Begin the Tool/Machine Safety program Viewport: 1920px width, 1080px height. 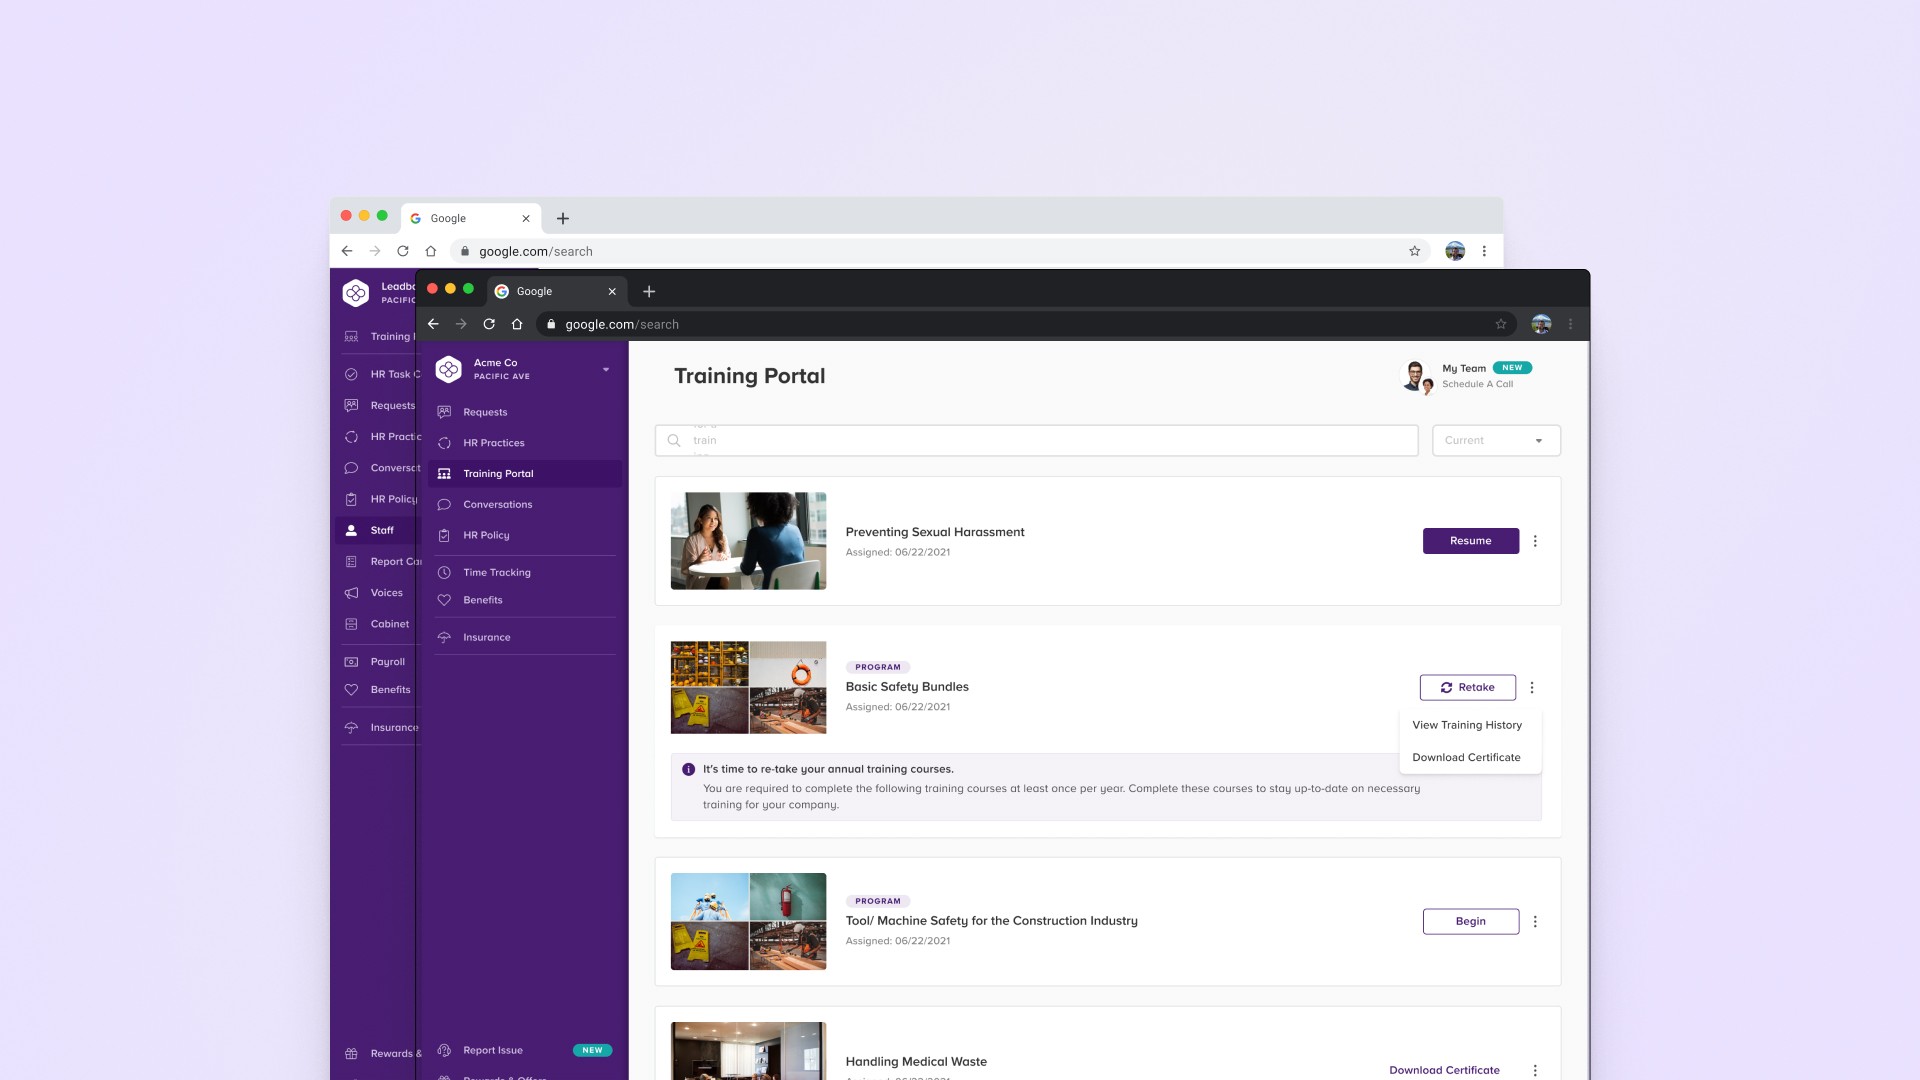1471,921
